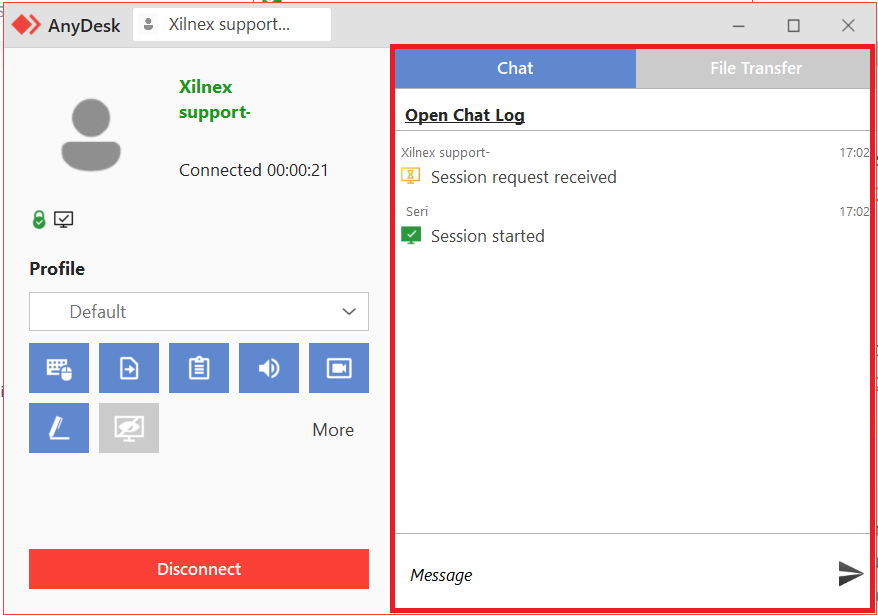Click the AnyDesk logo

pyautogui.click(x=26, y=25)
